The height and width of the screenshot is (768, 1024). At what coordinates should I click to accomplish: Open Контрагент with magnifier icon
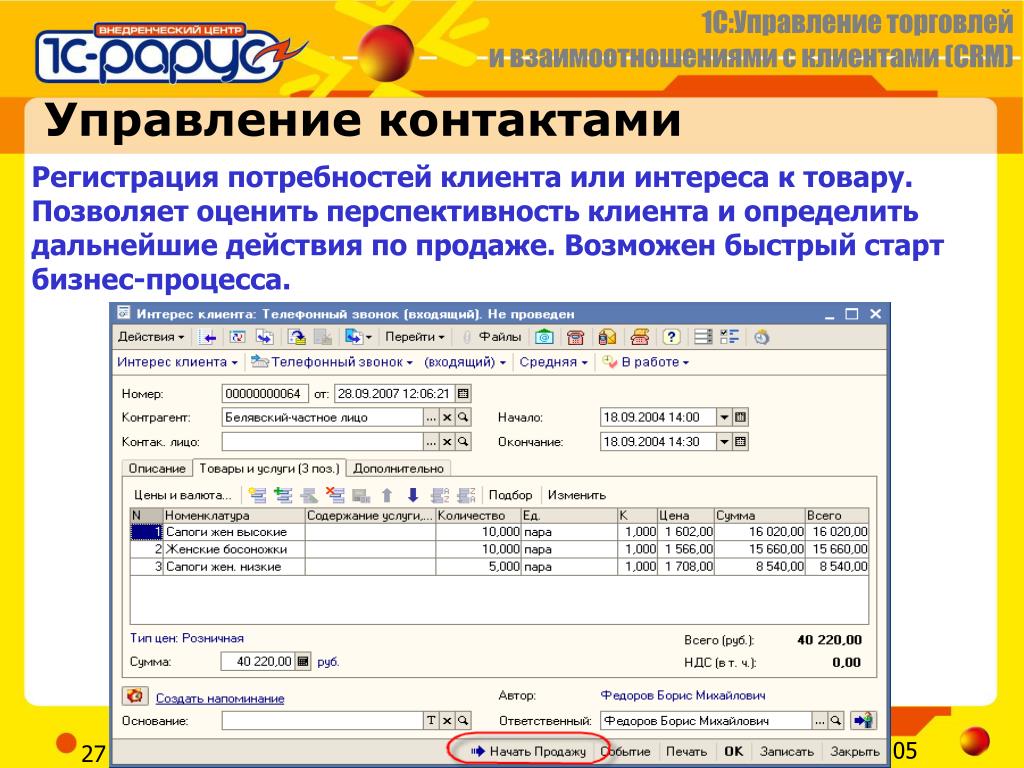(x=463, y=417)
